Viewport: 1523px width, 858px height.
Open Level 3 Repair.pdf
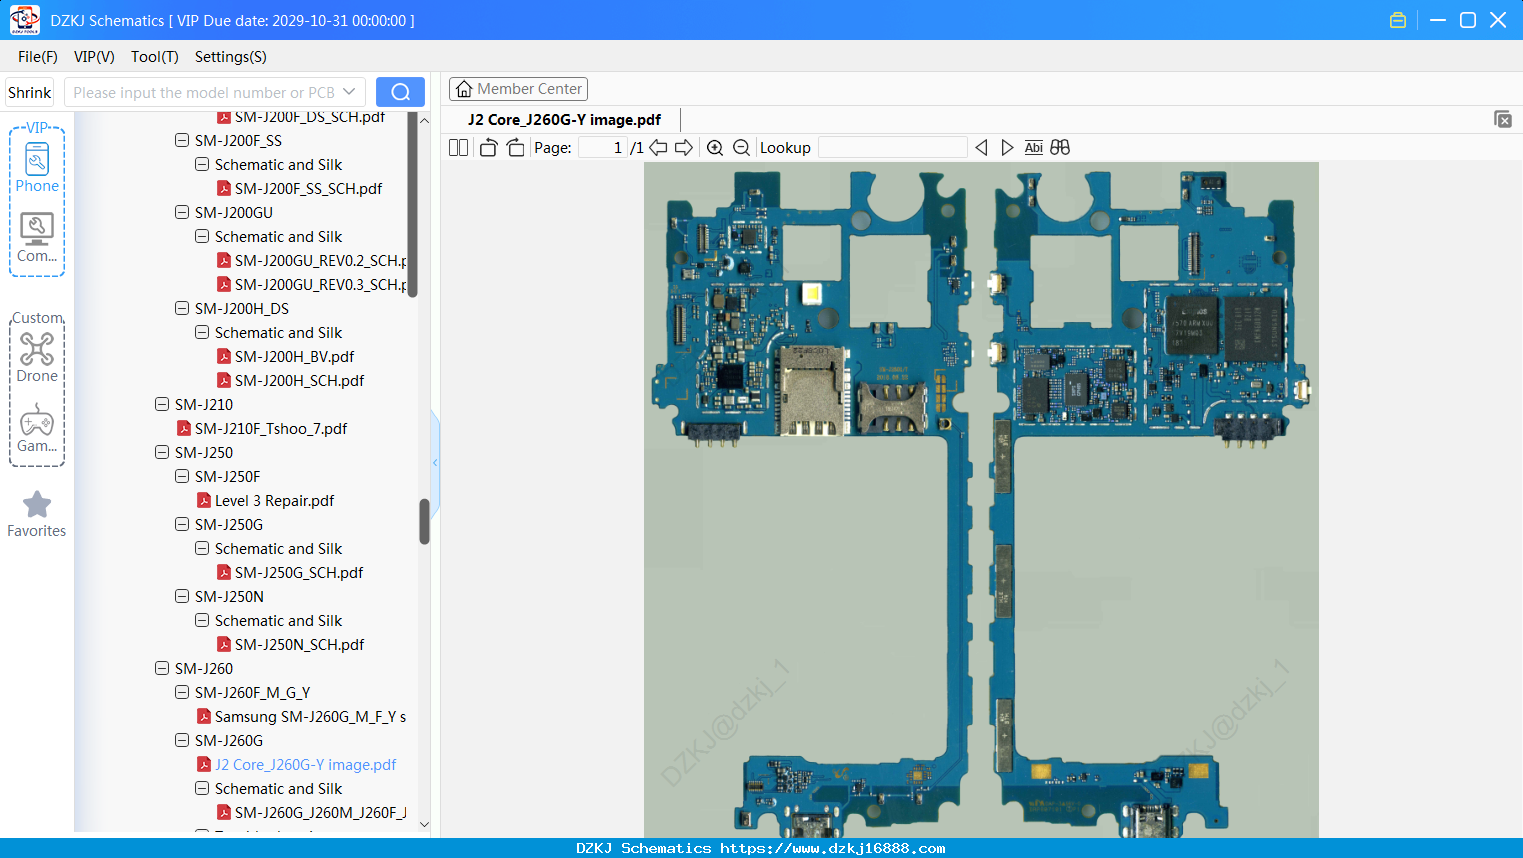(266, 501)
